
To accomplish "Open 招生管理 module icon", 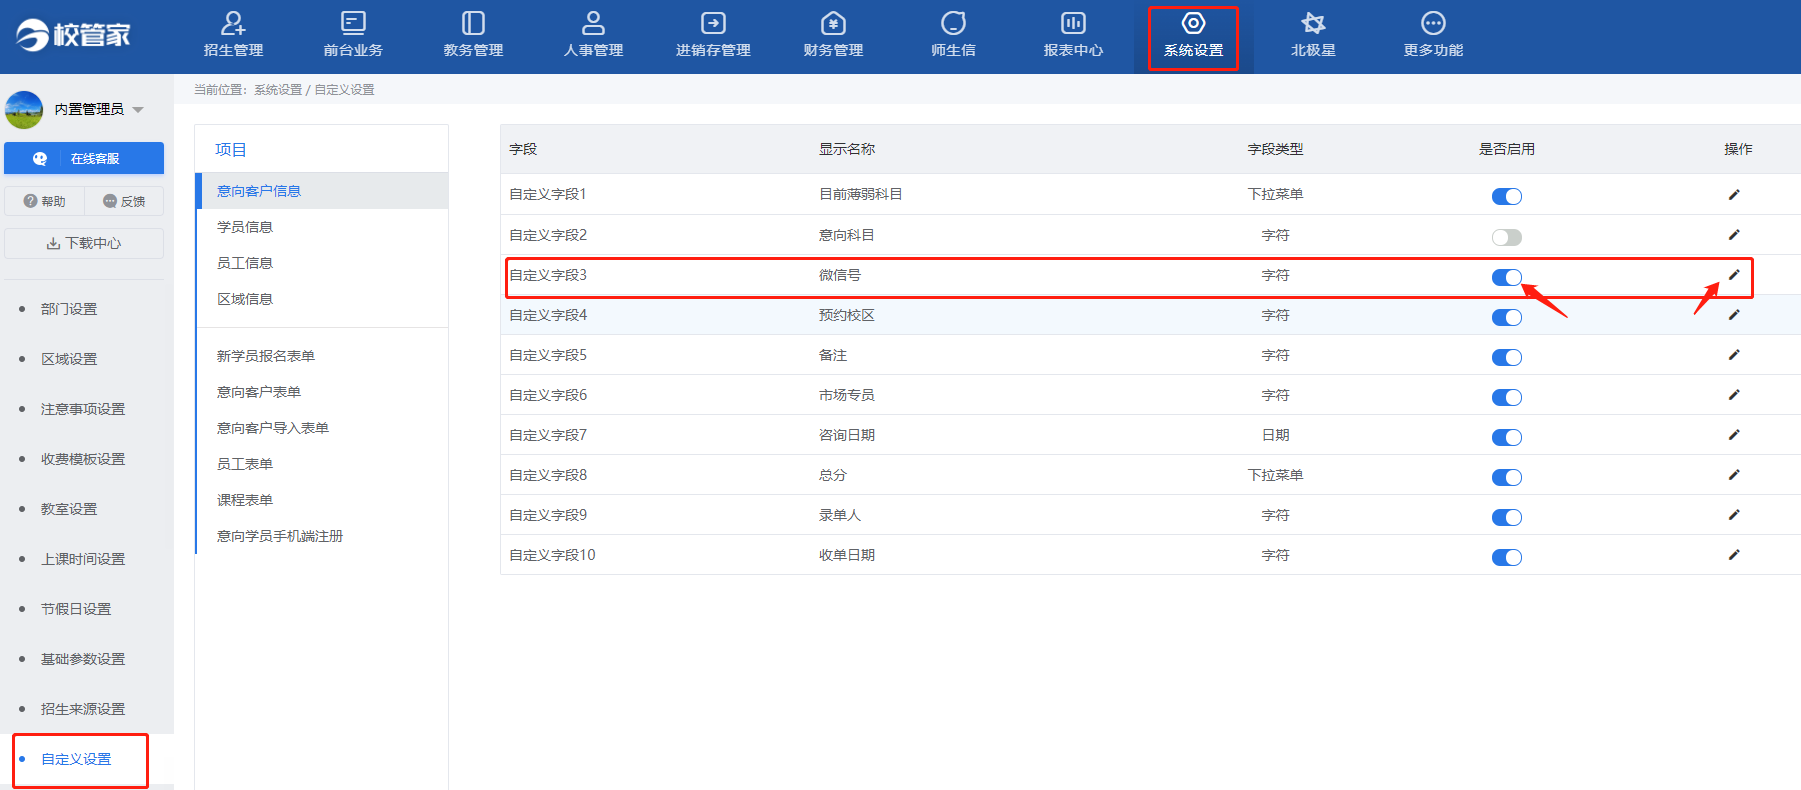I will click(x=233, y=23).
